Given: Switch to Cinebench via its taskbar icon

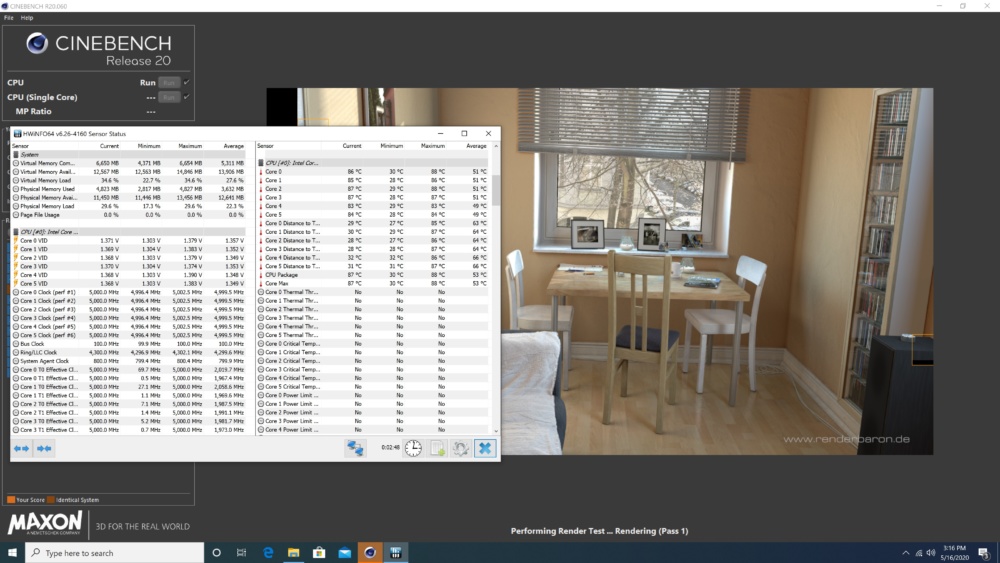Looking at the screenshot, I should [x=370, y=553].
